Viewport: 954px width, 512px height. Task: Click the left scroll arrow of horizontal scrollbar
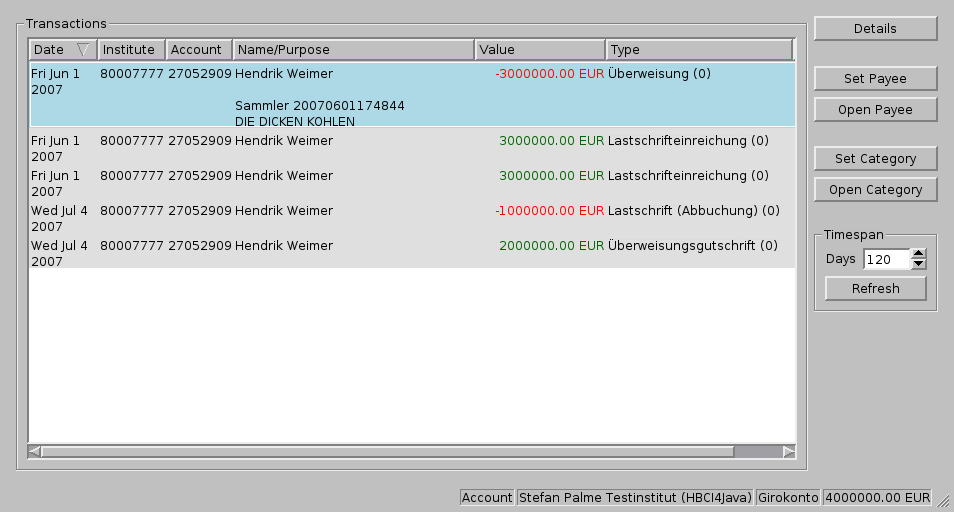[x=35, y=452]
